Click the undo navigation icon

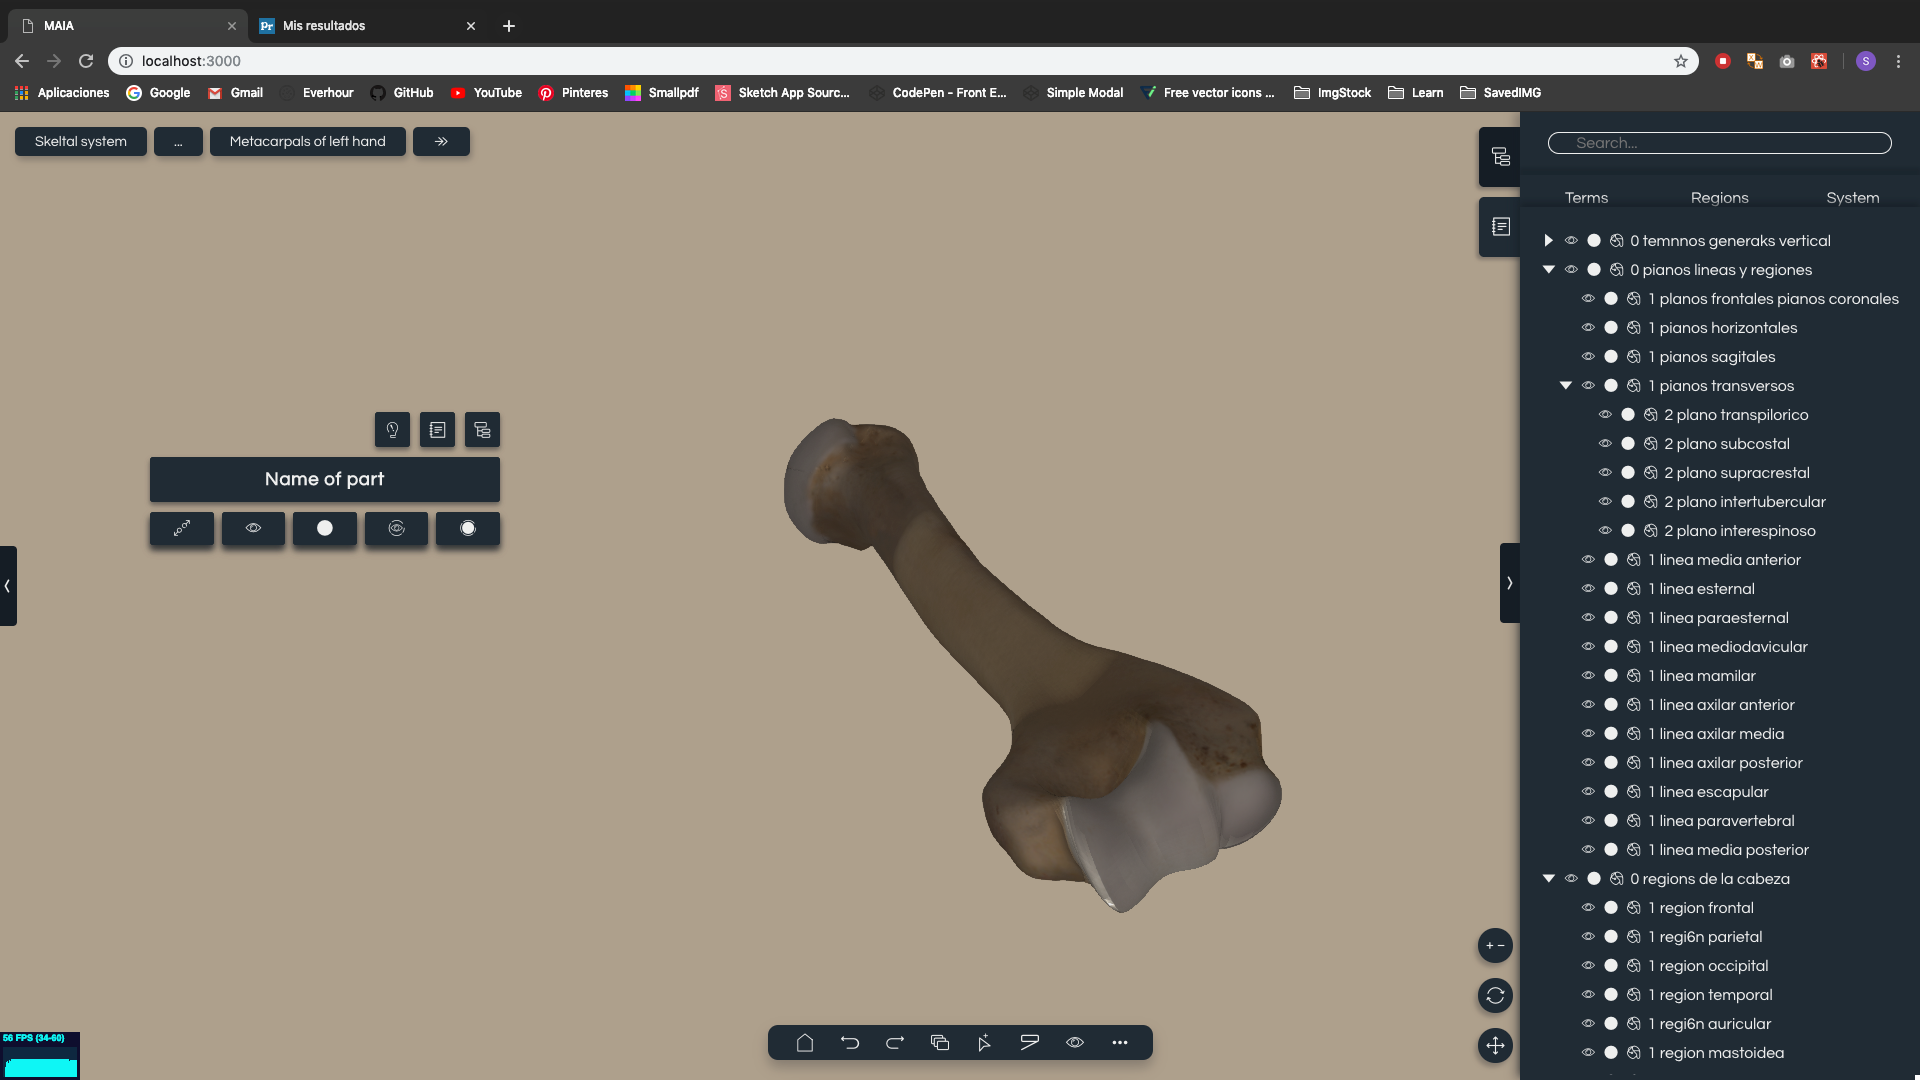pos(849,1042)
